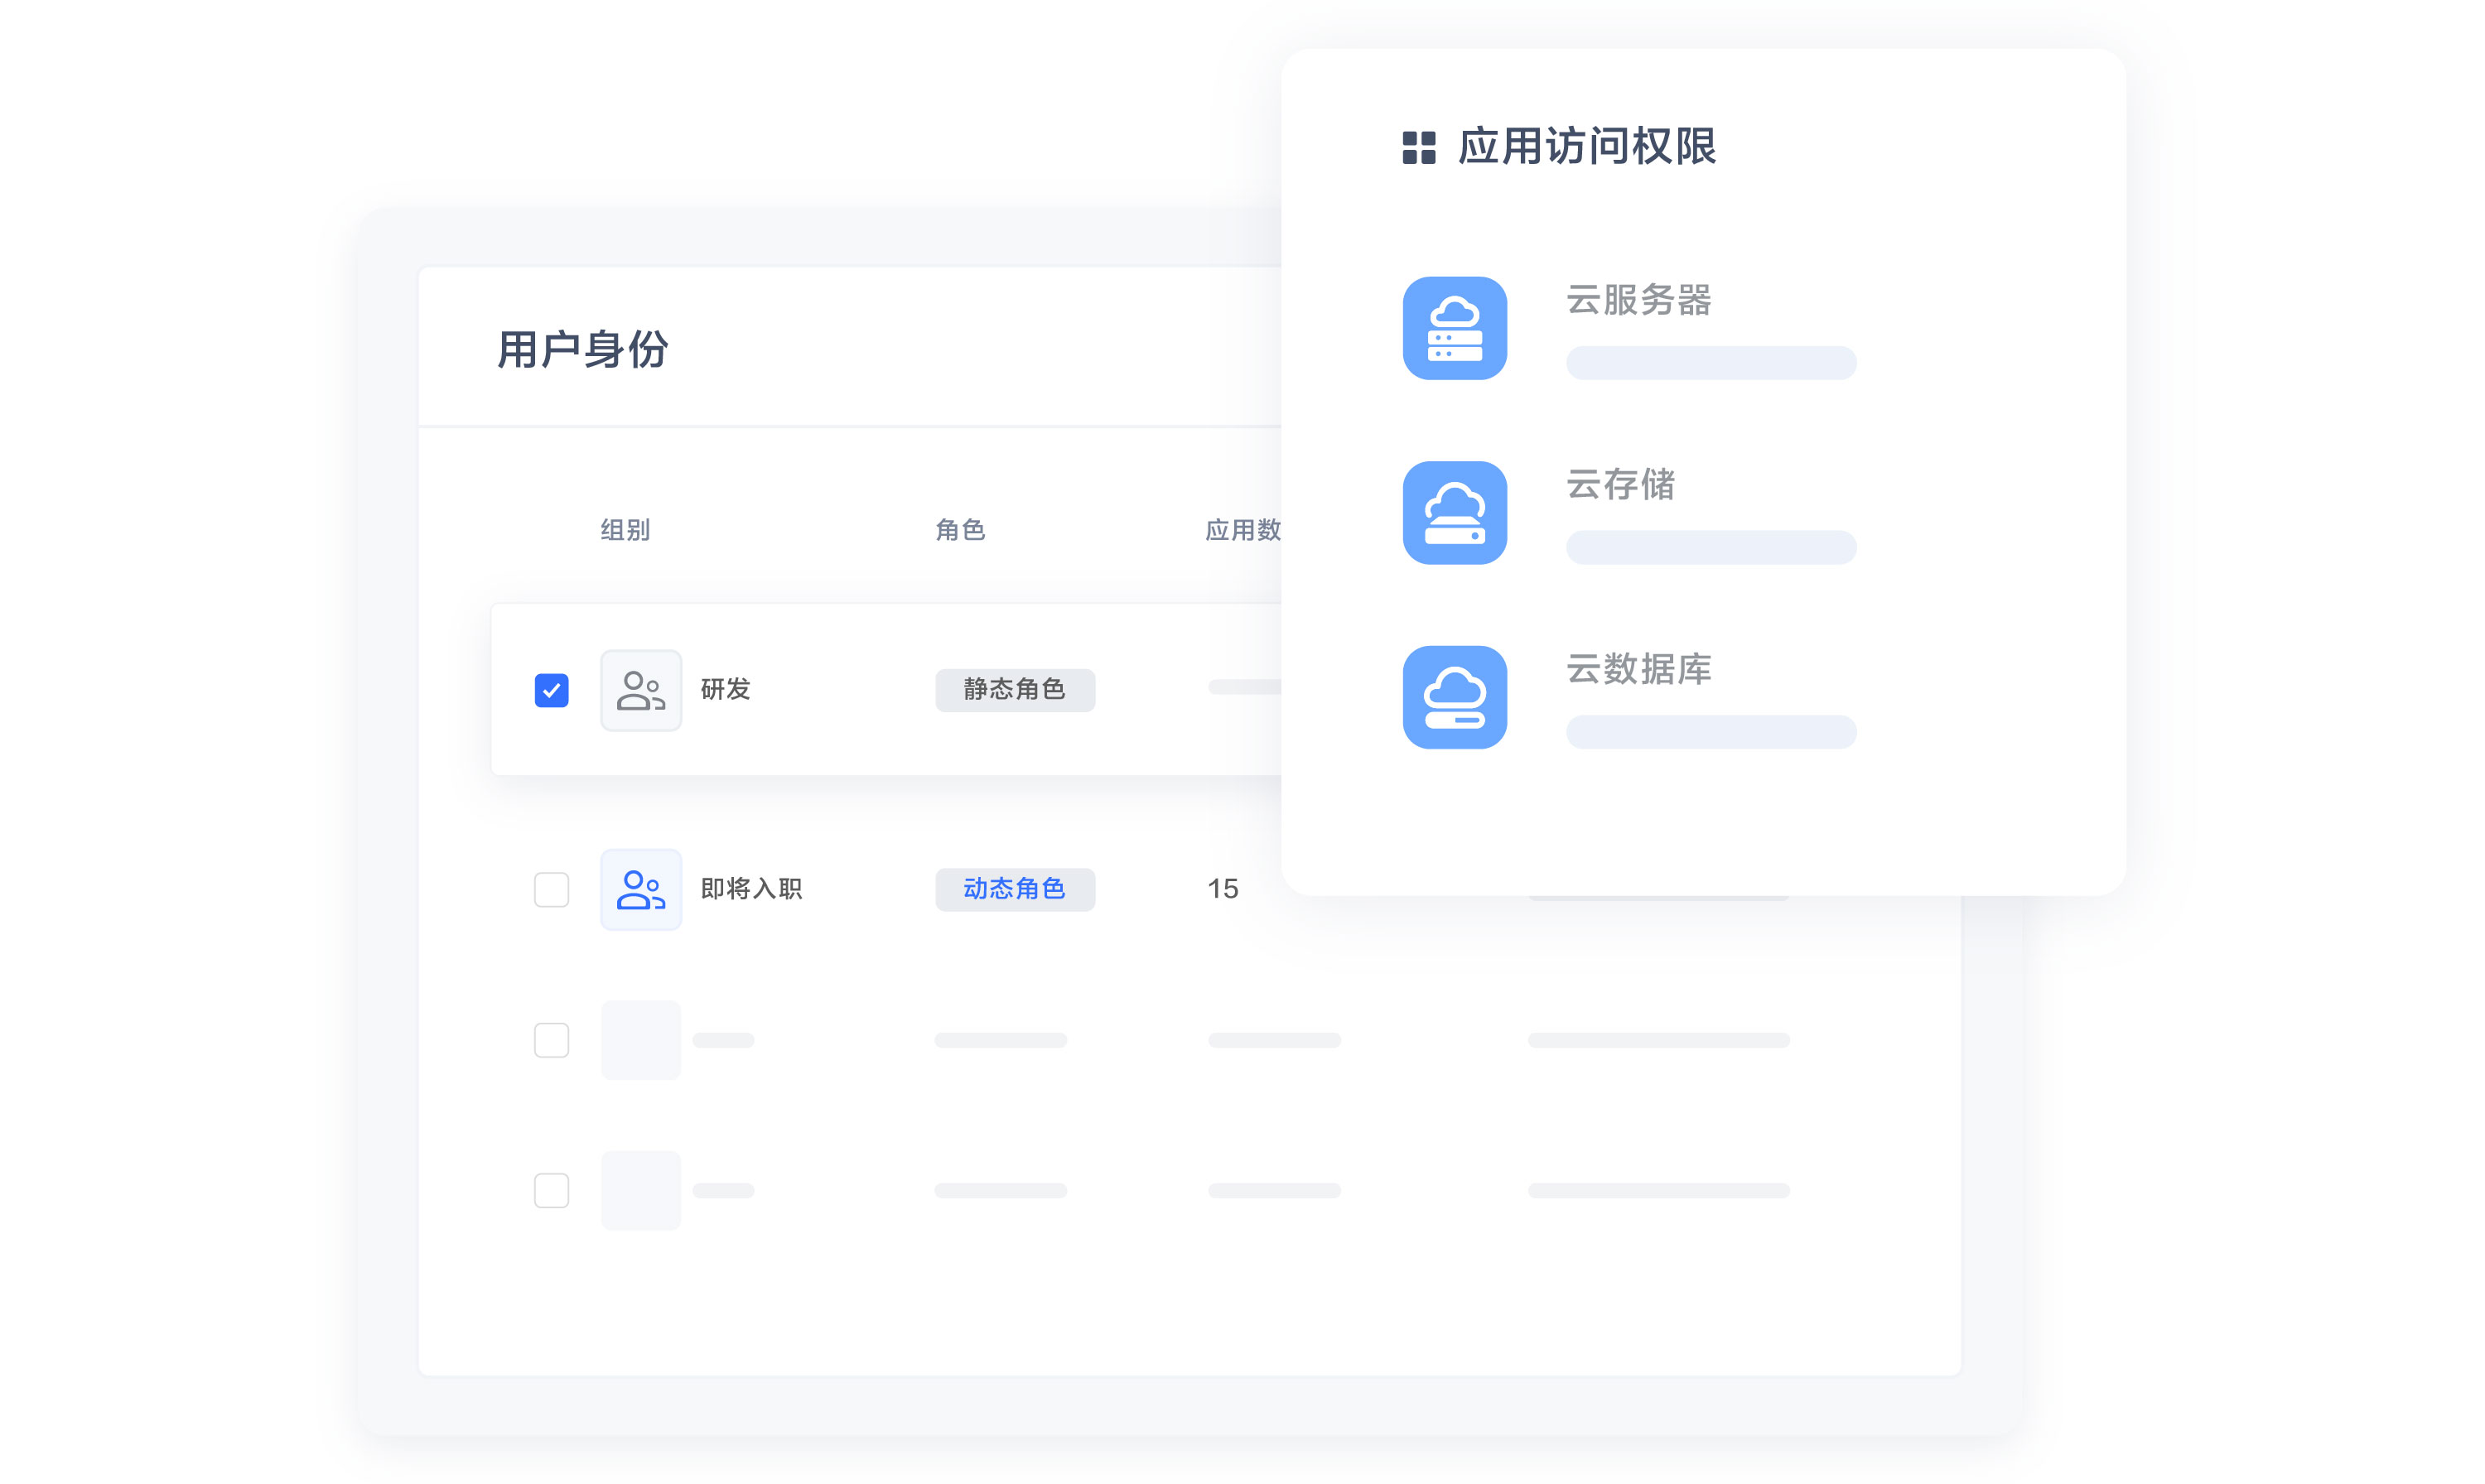Click the 应用数 column header
The height and width of the screenshot is (1484, 2485).
pos(1243,530)
